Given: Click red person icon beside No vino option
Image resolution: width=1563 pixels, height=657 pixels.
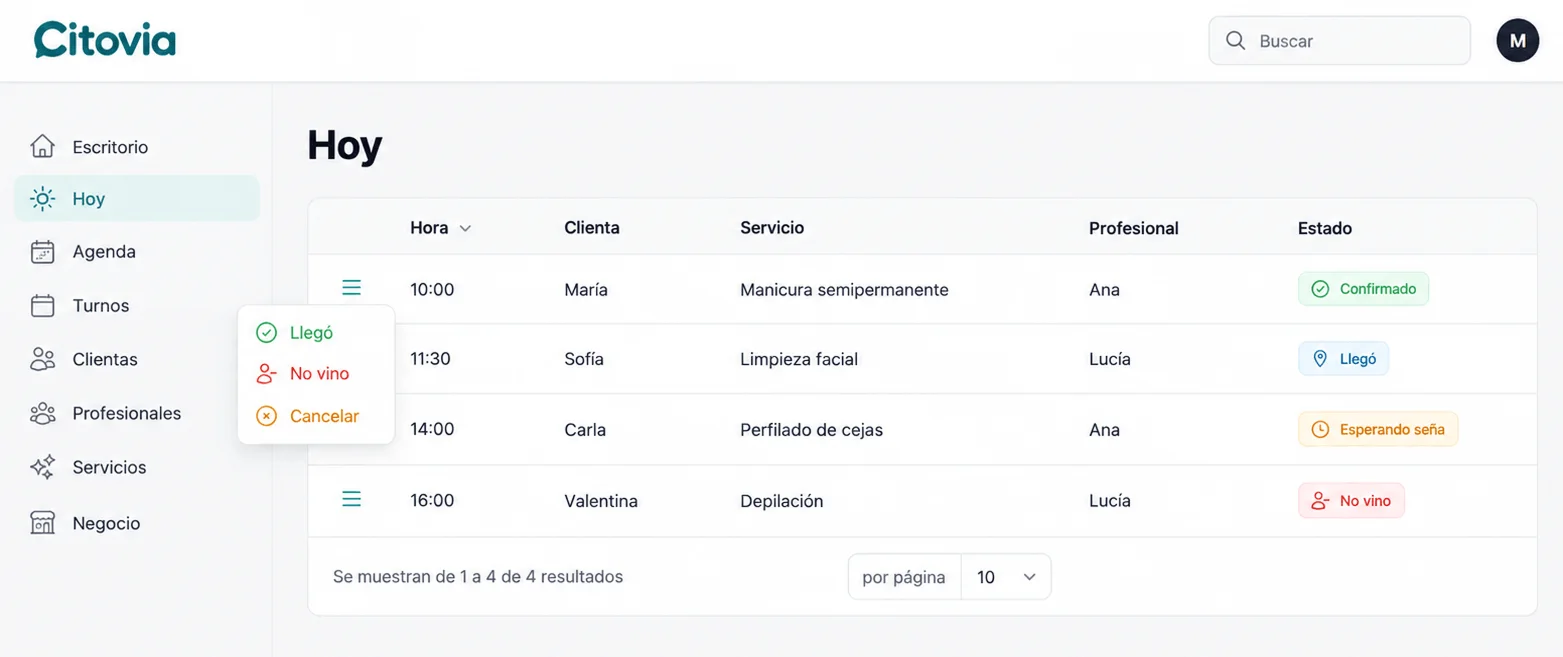Looking at the screenshot, I should coord(266,374).
